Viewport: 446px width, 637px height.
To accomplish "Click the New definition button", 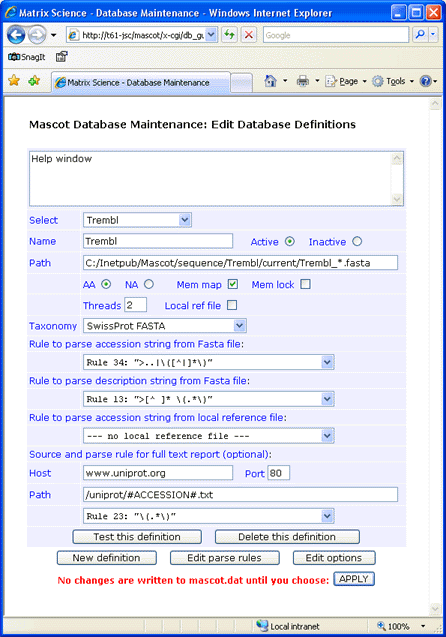I will (x=106, y=558).
